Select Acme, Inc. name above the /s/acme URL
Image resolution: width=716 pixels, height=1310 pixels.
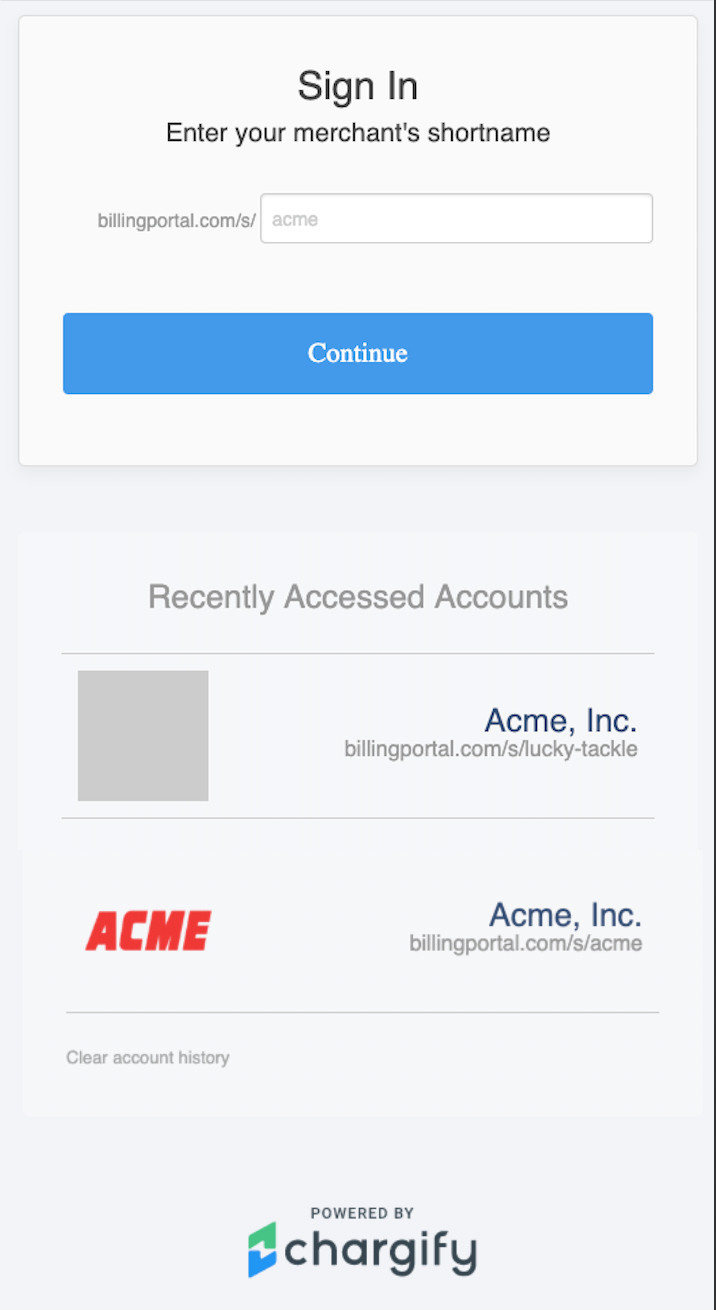pyautogui.click(x=565, y=915)
